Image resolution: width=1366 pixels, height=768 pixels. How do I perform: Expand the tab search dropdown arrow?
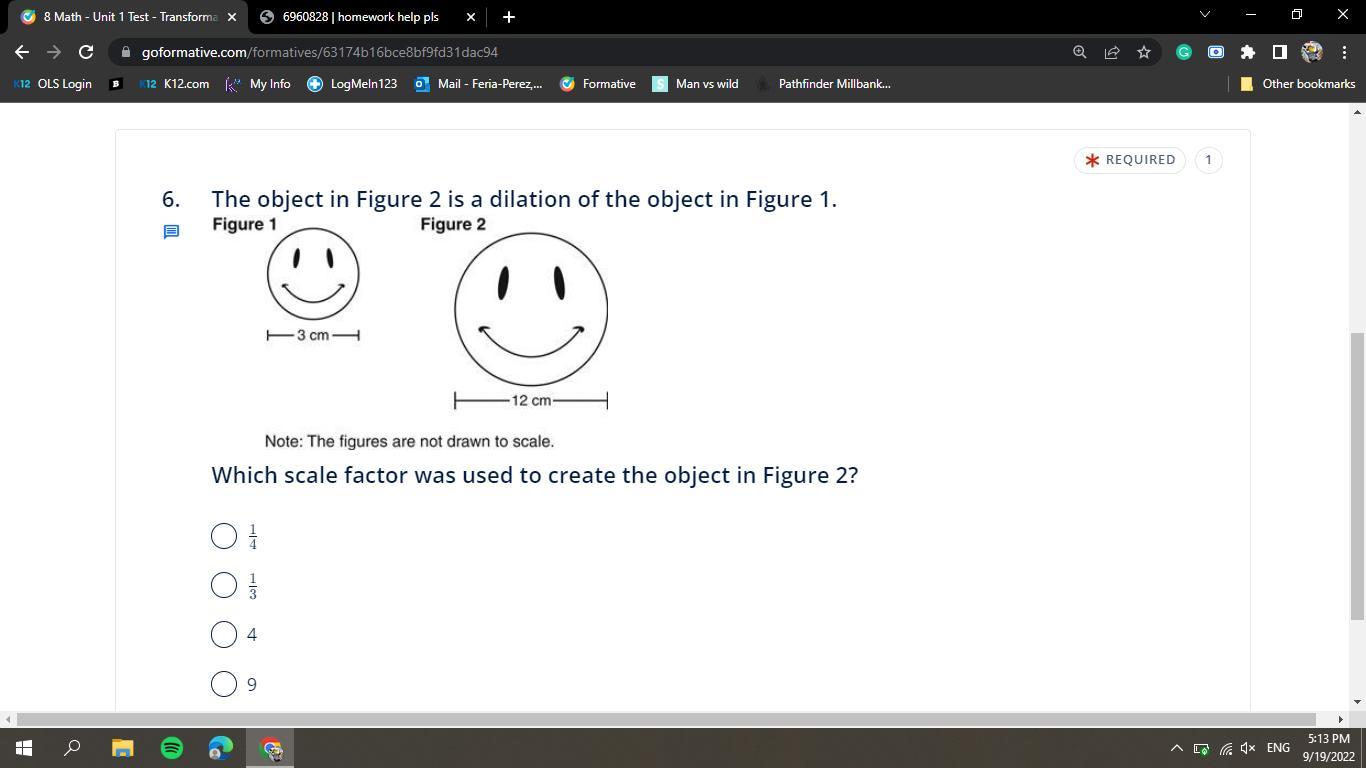(1204, 15)
